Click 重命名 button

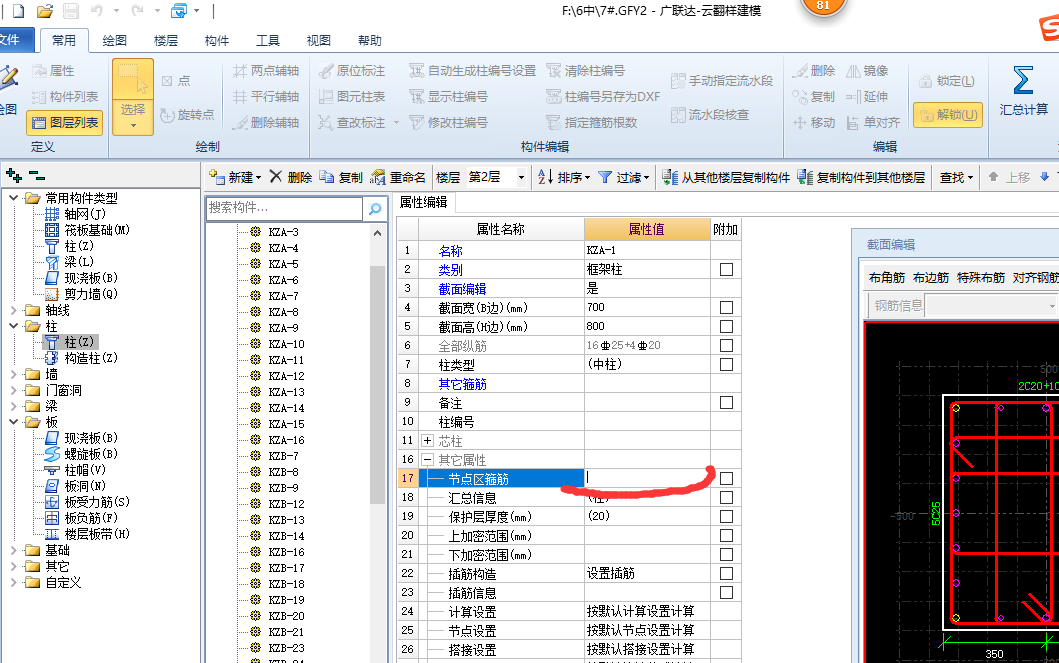[398, 177]
